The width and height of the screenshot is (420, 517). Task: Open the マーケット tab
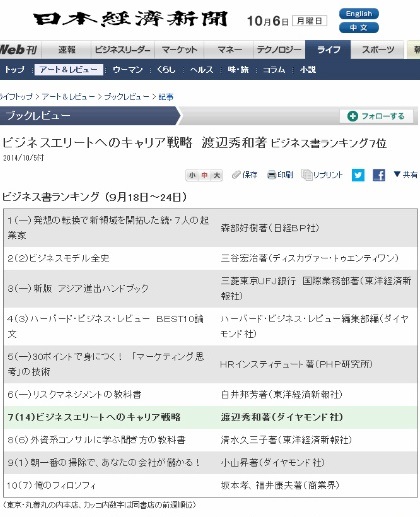pyautogui.click(x=179, y=50)
